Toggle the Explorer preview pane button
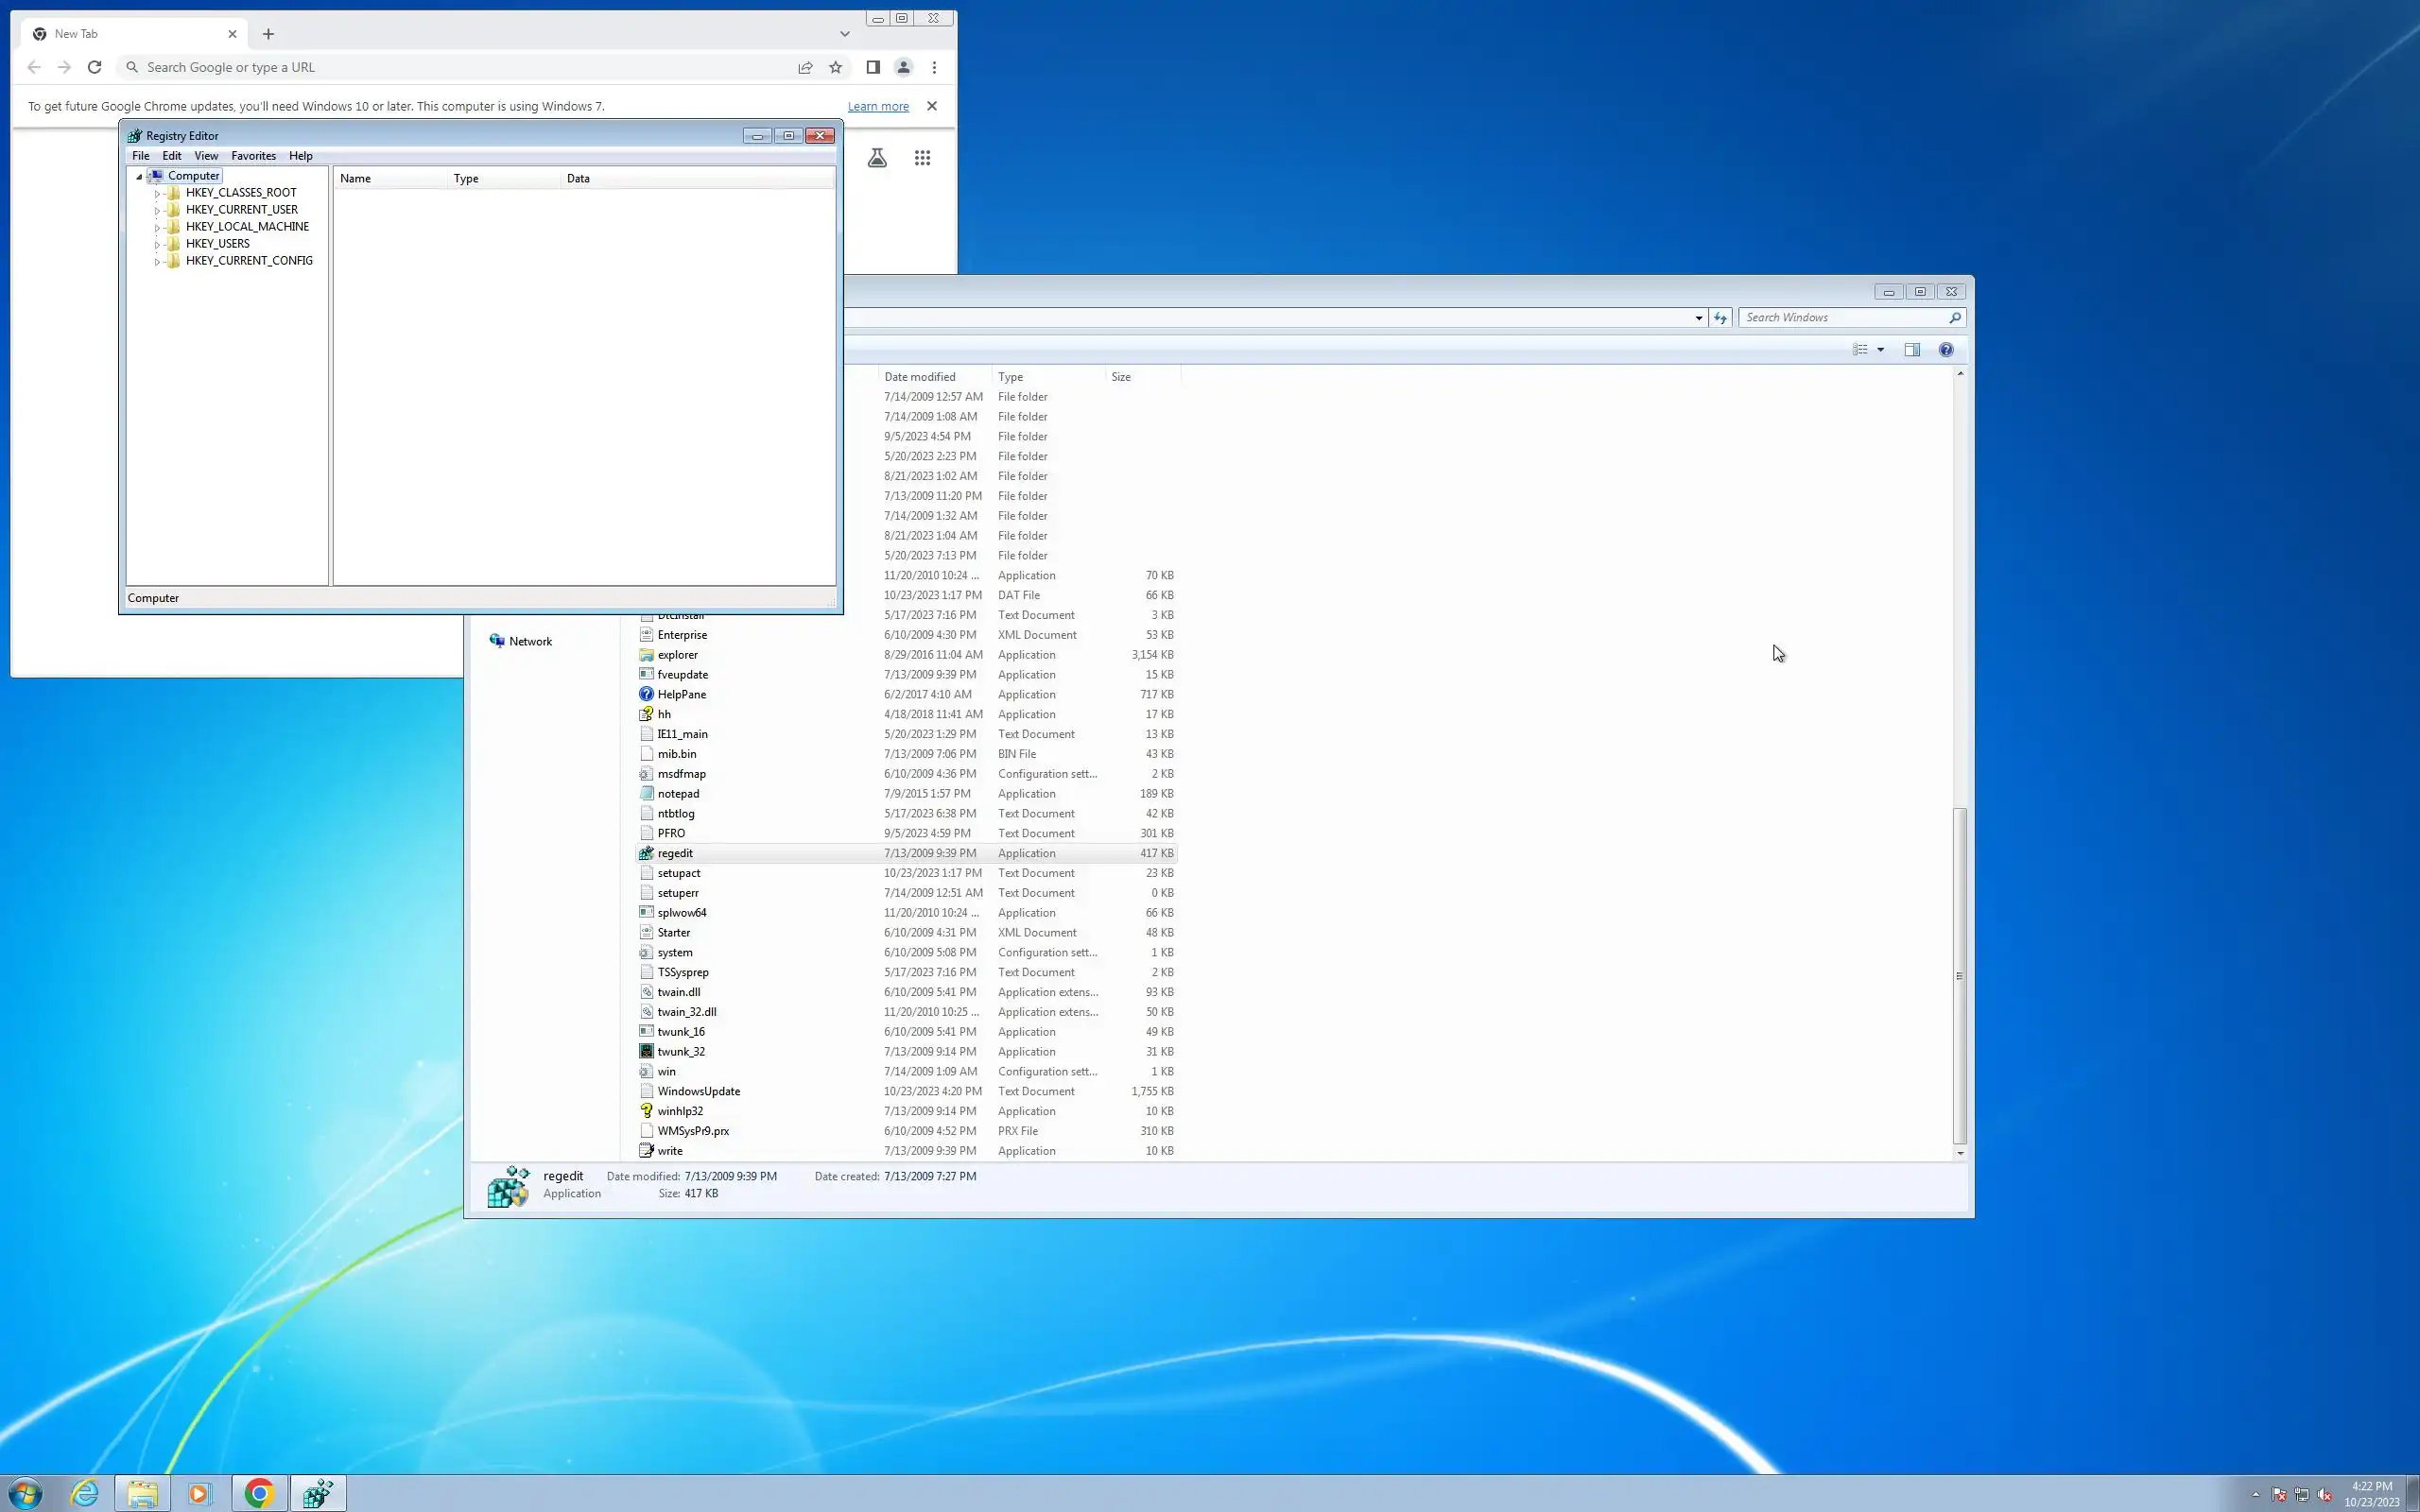 1911,350
